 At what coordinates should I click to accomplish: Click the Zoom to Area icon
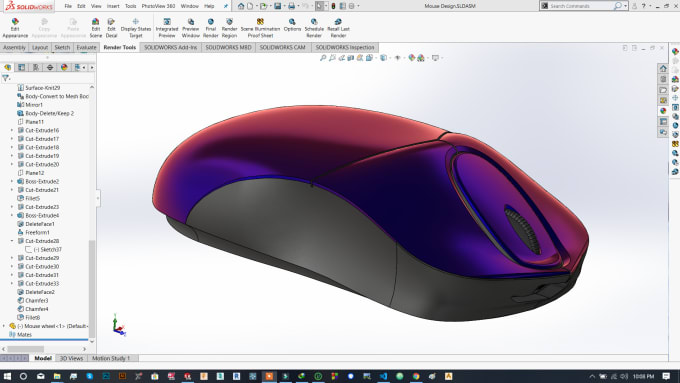[x=332, y=58]
